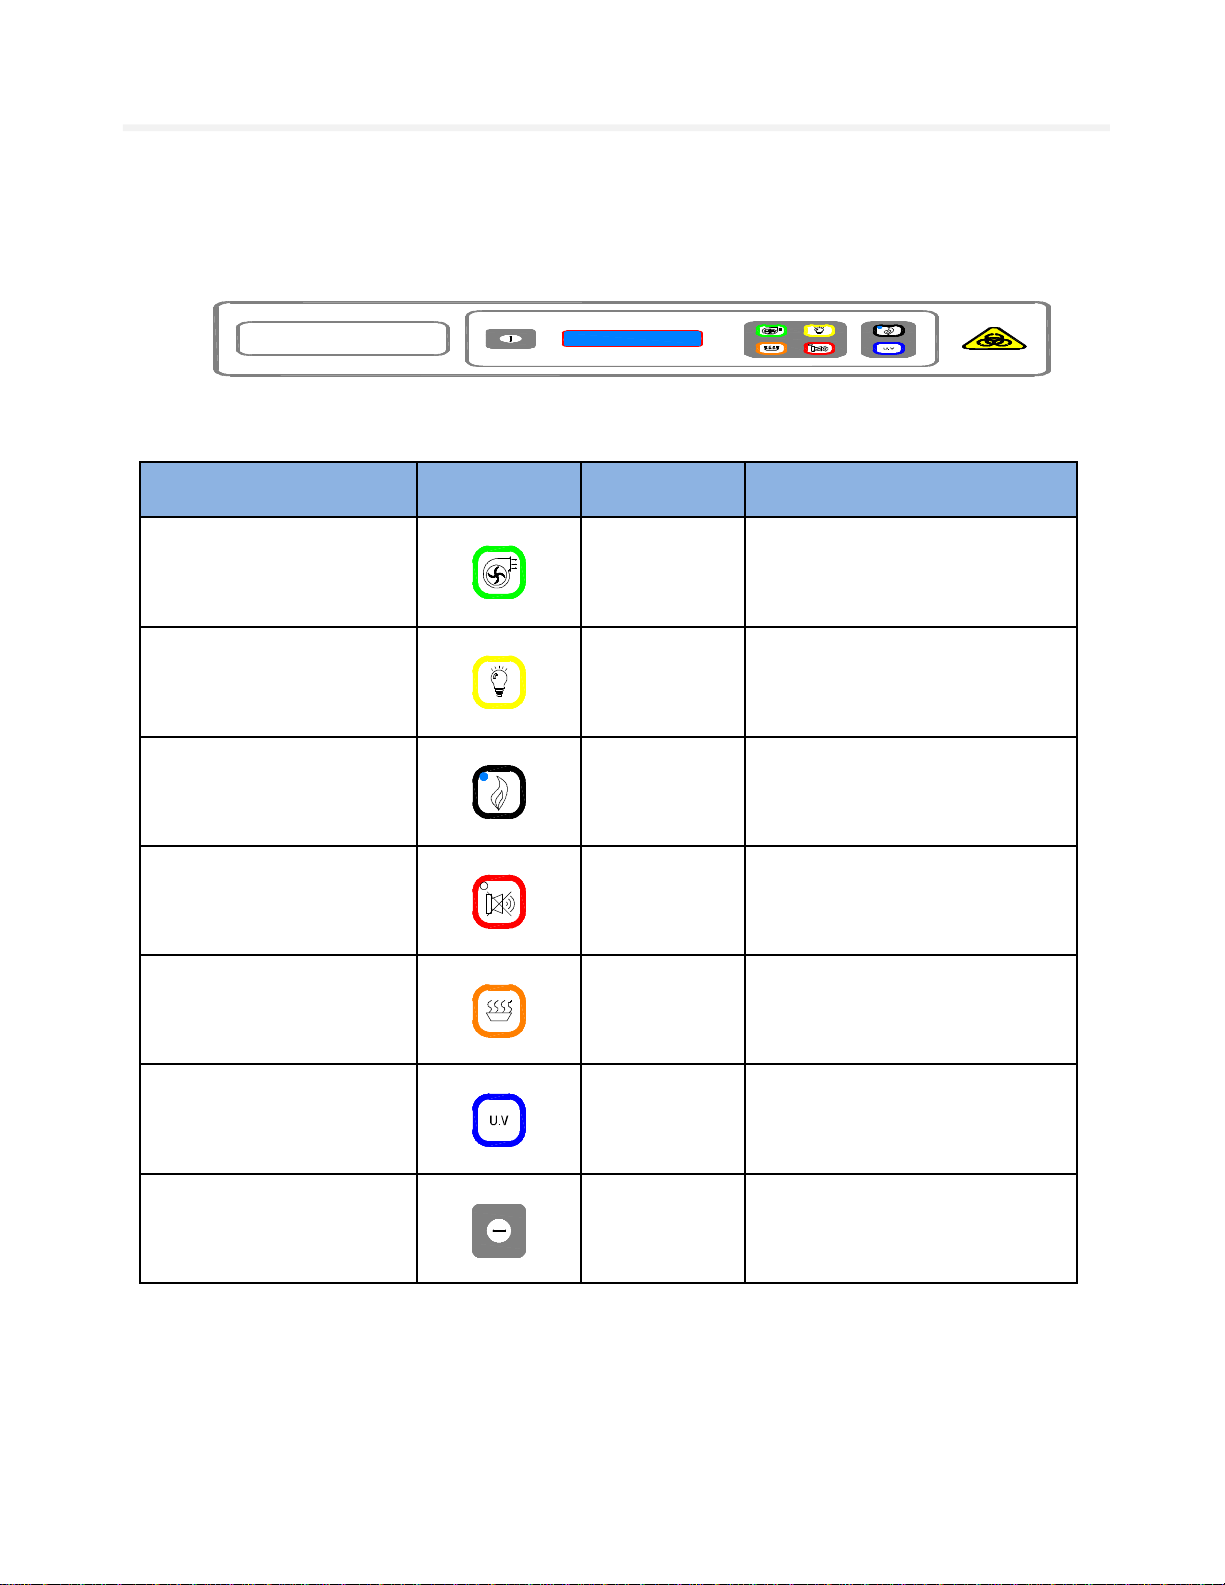Click the blue display bar on control panel
The height and width of the screenshot is (1585, 1225).
pos(632,339)
